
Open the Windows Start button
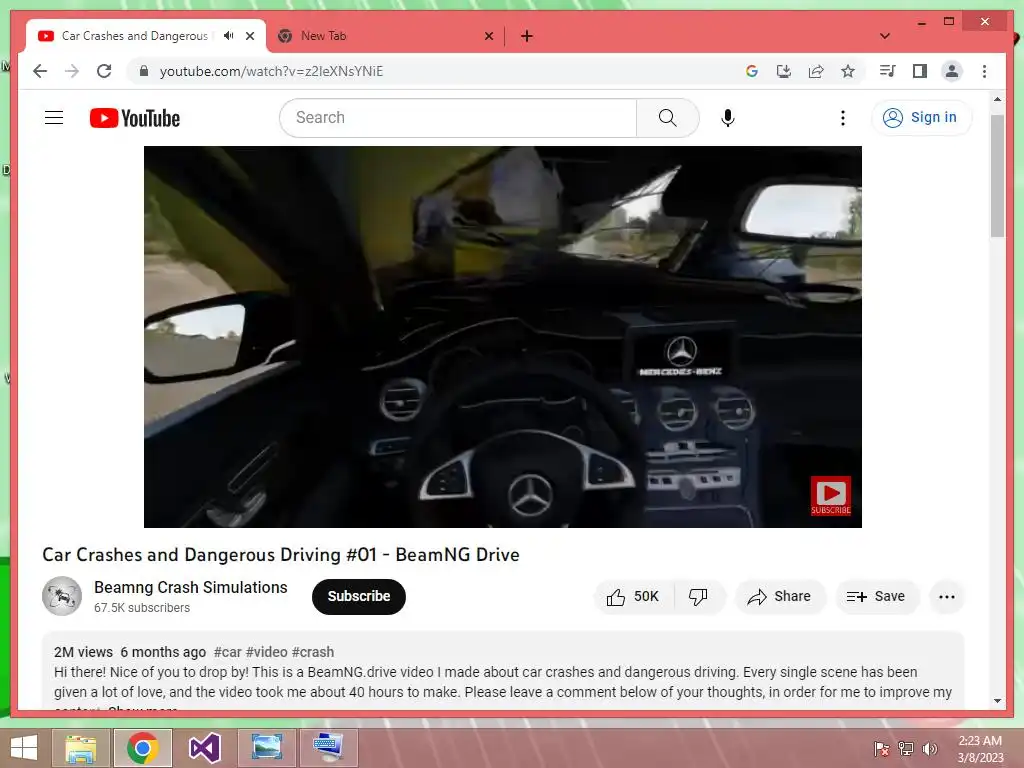[x=24, y=748]
